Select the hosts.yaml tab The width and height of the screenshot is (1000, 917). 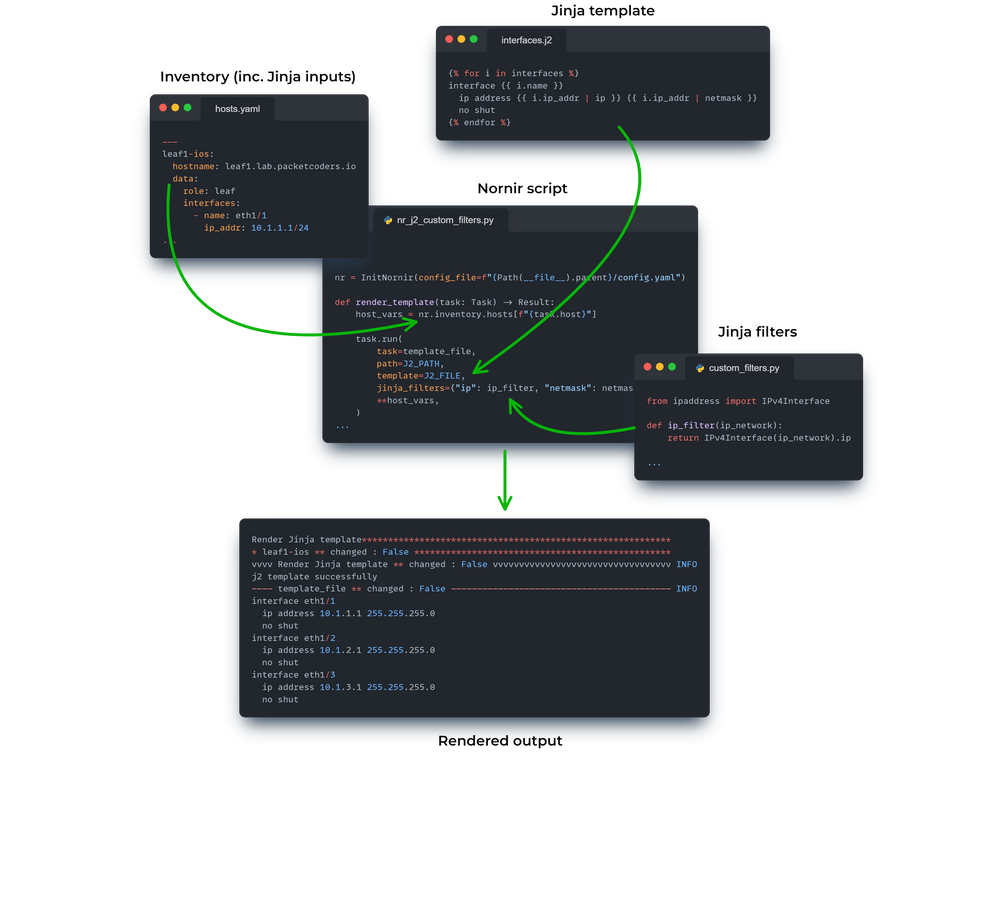click(238, 108)
